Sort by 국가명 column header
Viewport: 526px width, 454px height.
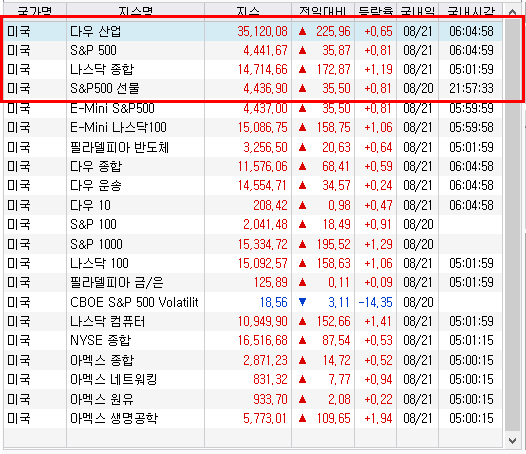[x=35, y=11]
